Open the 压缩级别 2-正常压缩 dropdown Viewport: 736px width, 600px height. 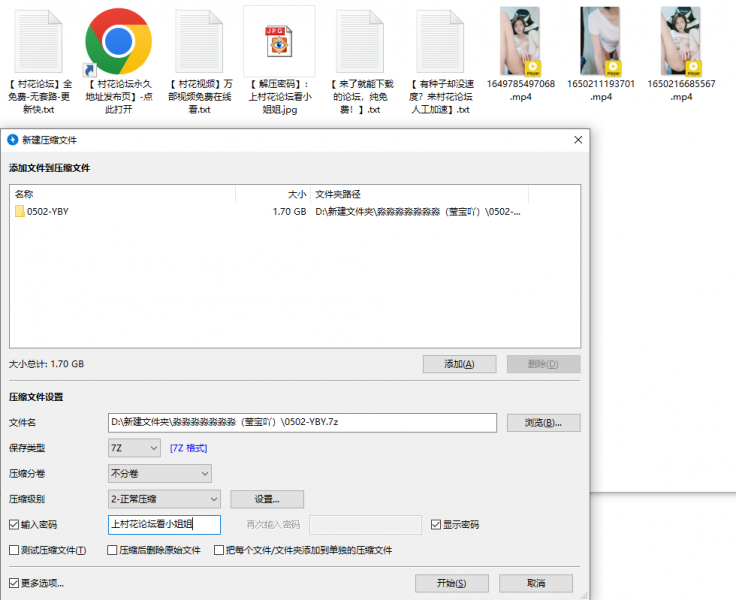pos(164,499)
